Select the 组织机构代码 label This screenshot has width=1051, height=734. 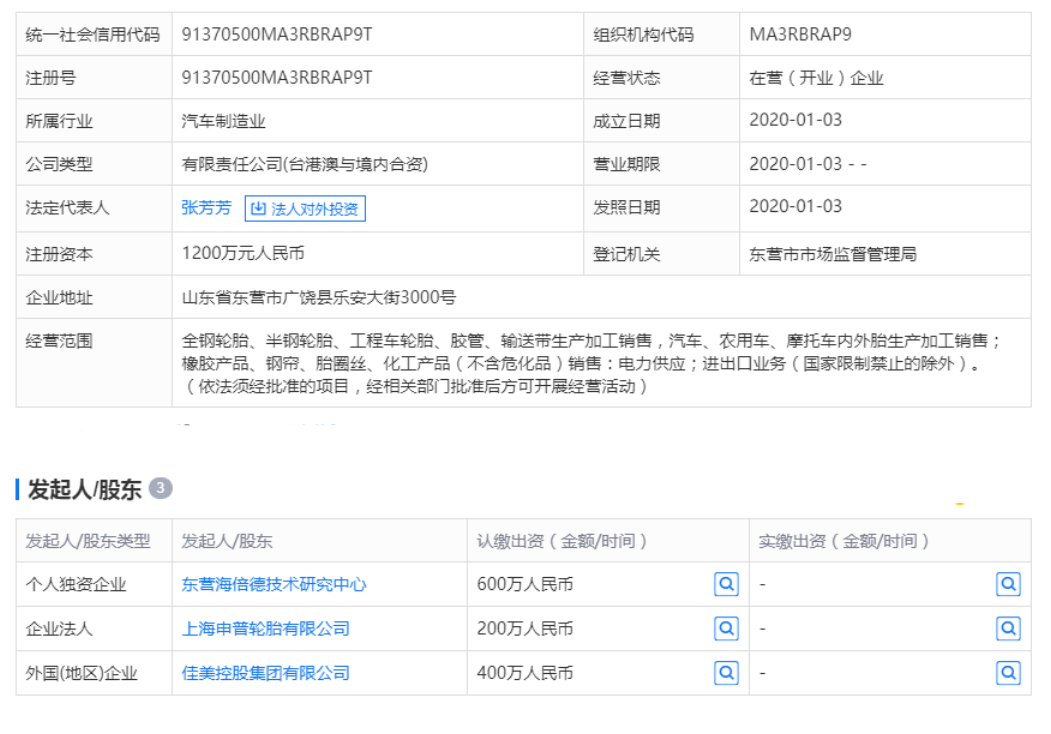pos(643,34)
